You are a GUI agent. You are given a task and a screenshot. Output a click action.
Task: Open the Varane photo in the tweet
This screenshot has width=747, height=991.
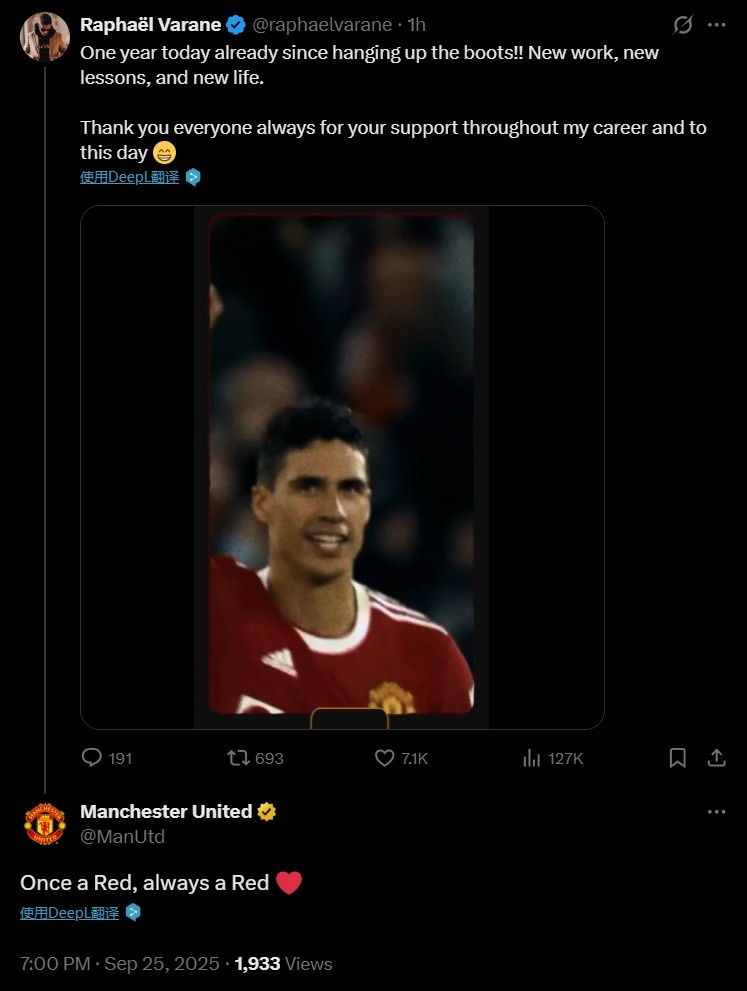pos(342,467)
